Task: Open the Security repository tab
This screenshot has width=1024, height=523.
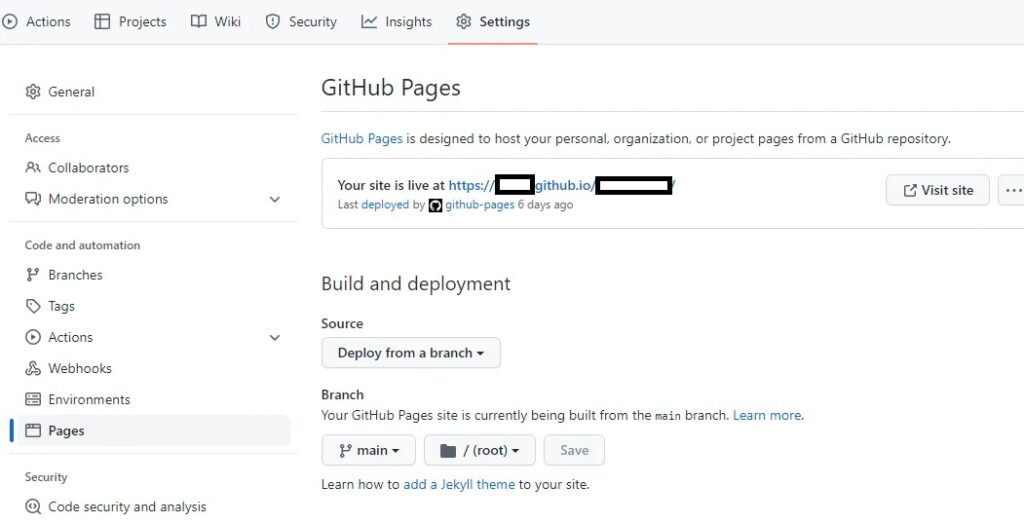Action: (x=300, y=22)
